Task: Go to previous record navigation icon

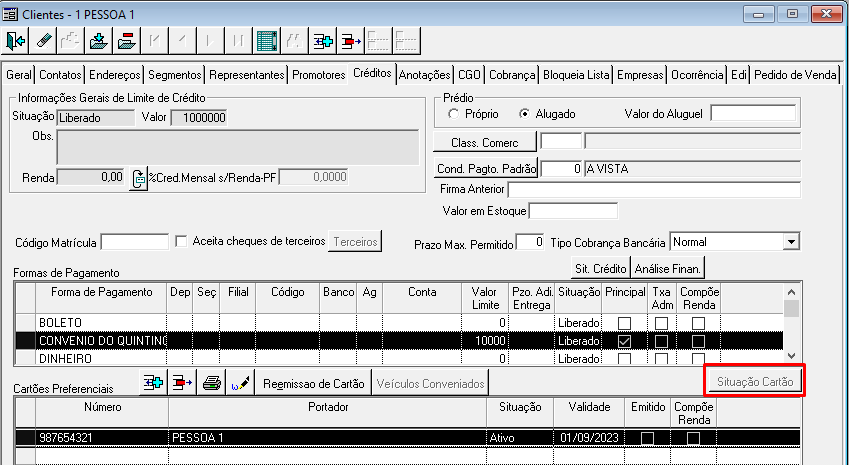Action: click(x=182, y=41)
